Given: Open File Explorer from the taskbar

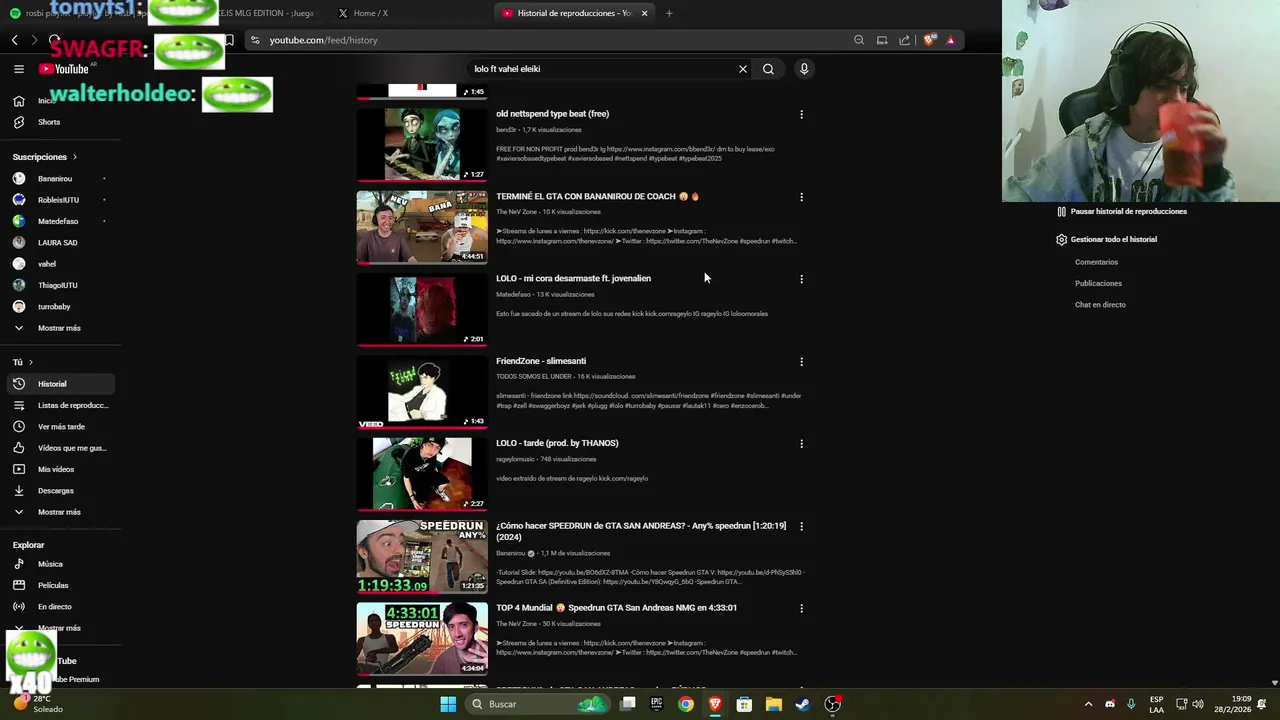Looking at the screenshot, I should point(773,704).
